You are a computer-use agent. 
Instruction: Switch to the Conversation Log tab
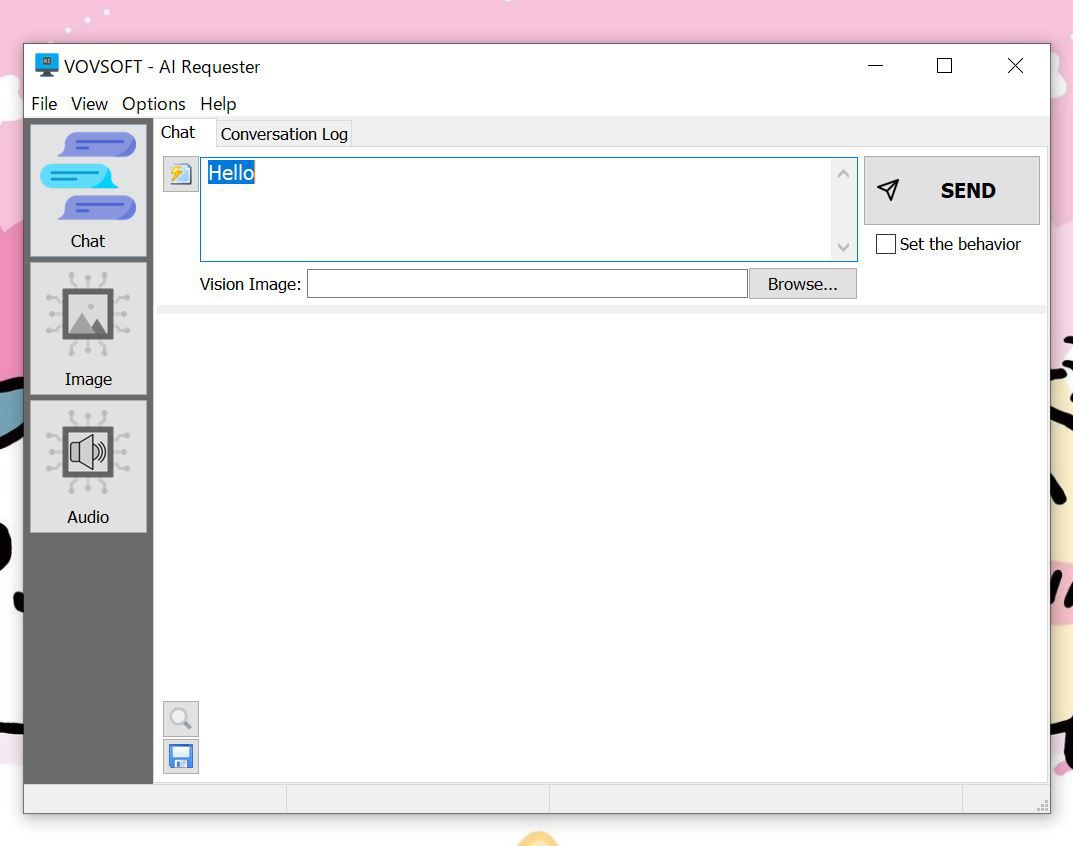(x=283, y=133)
